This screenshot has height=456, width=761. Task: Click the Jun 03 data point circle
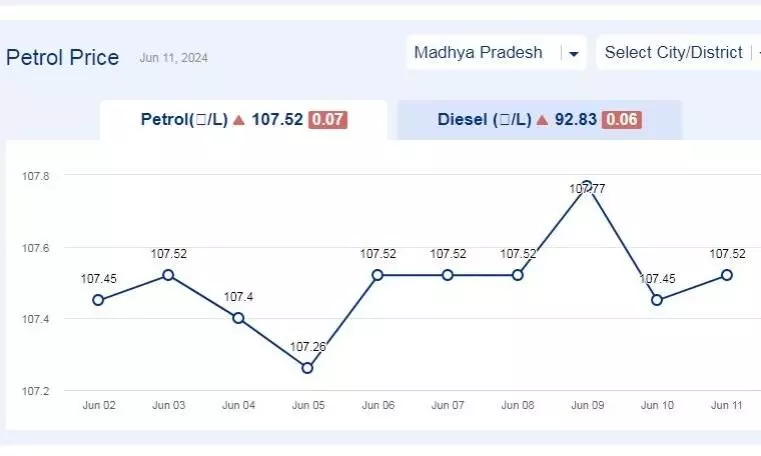(x=168, y=275)
